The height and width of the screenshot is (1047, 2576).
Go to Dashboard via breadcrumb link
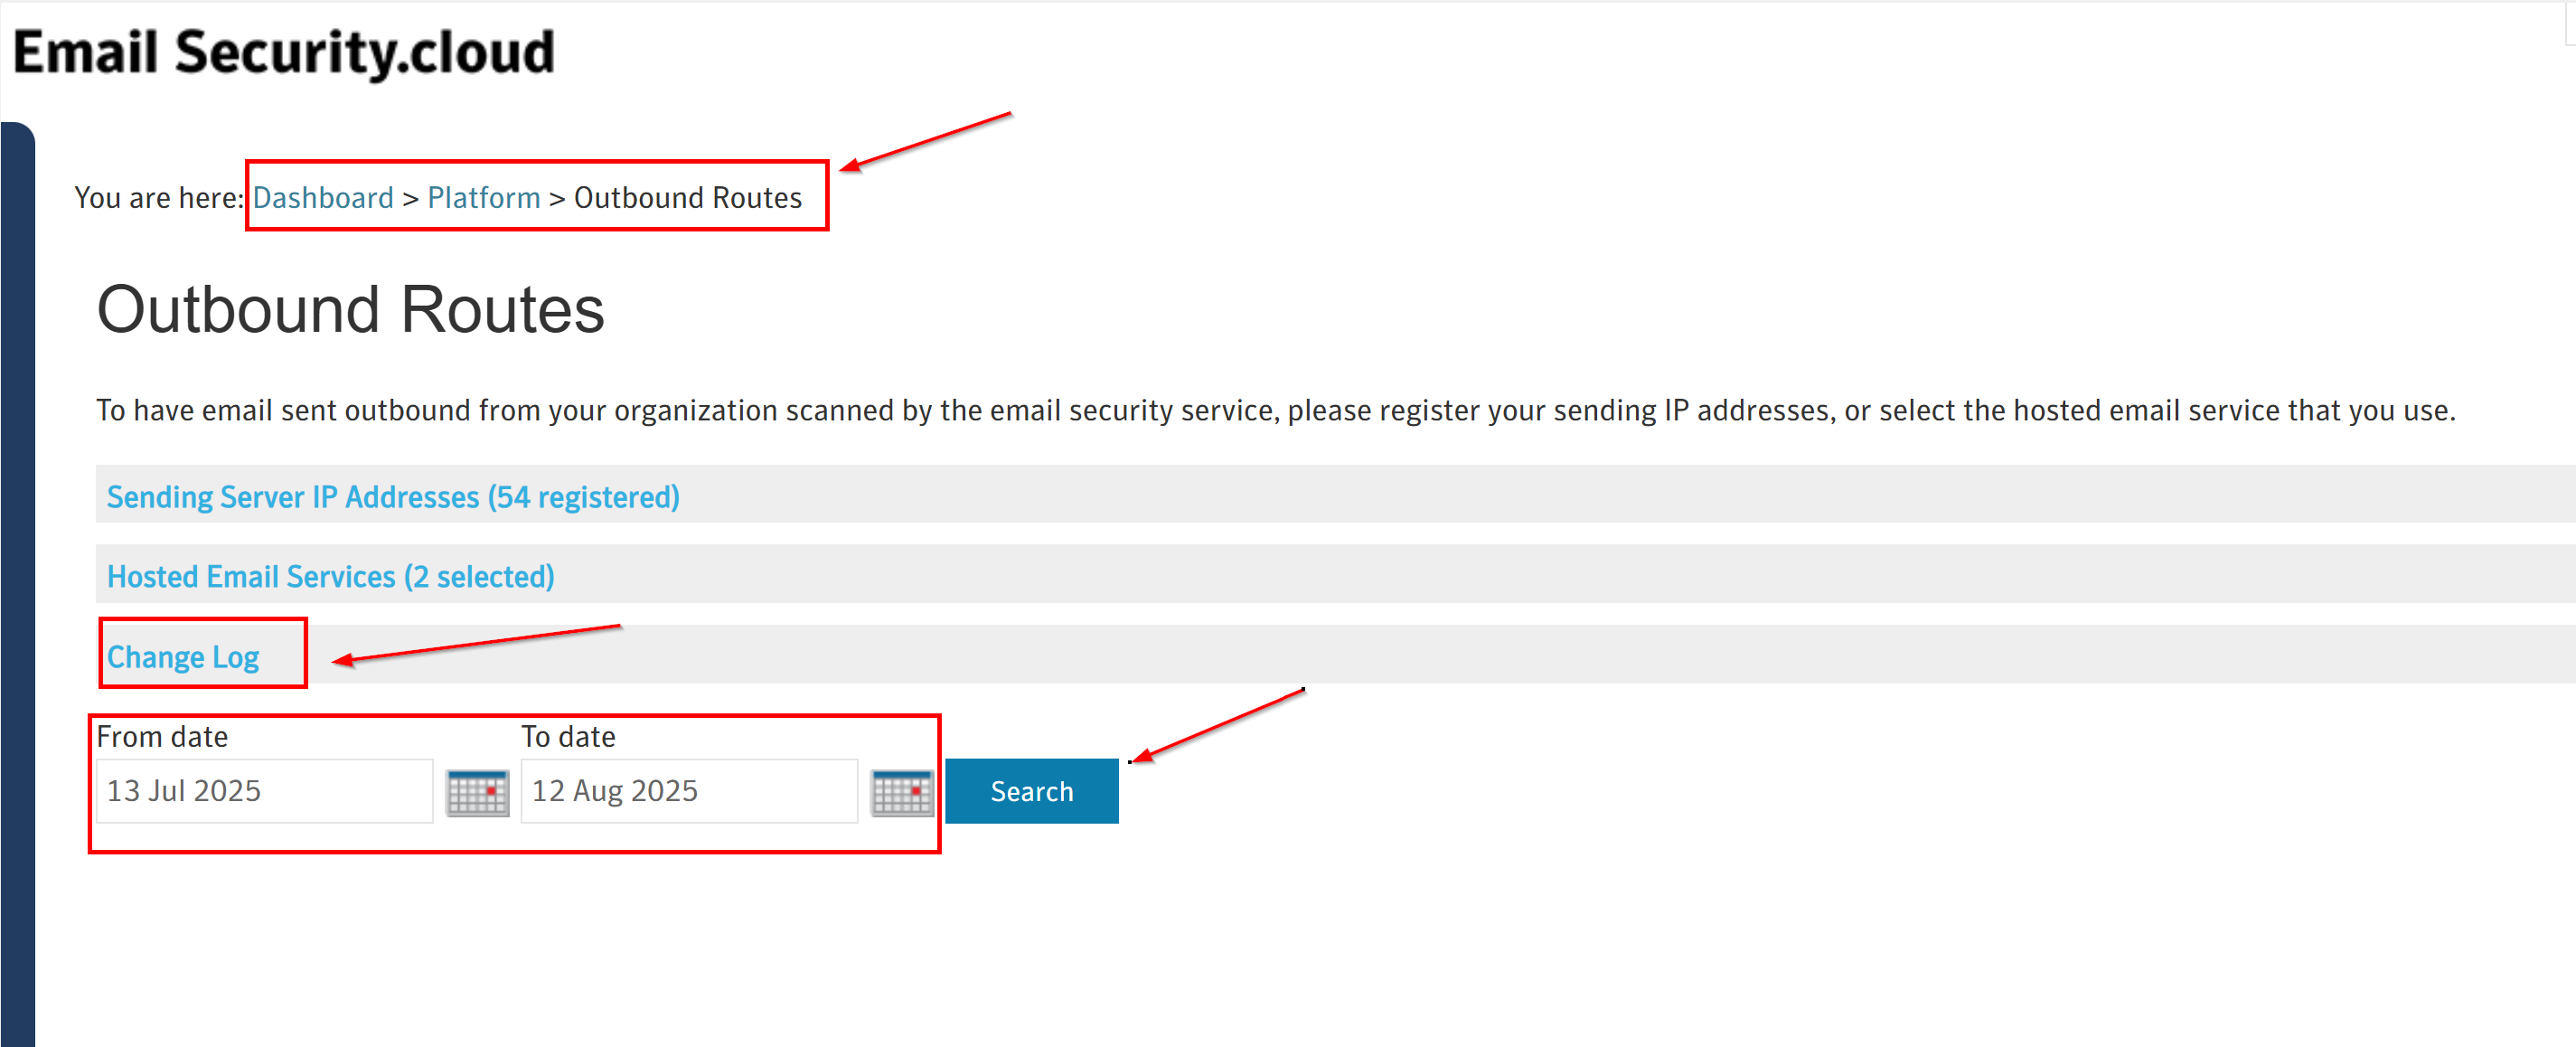323,198
